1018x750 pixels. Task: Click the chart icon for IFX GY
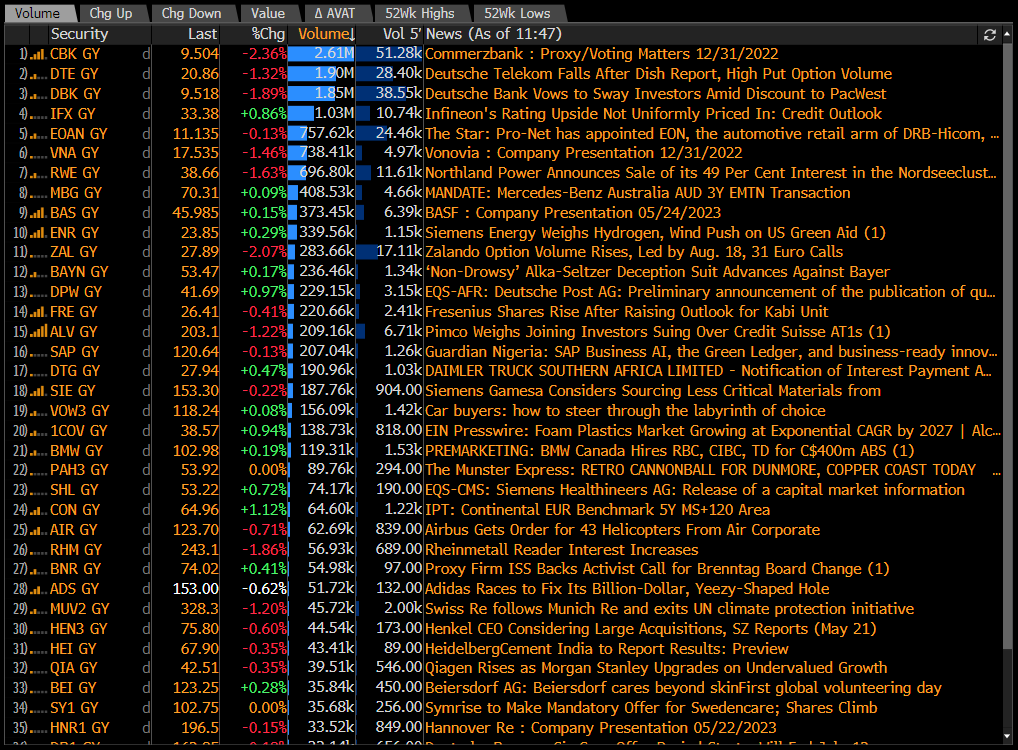click(38, 114)
